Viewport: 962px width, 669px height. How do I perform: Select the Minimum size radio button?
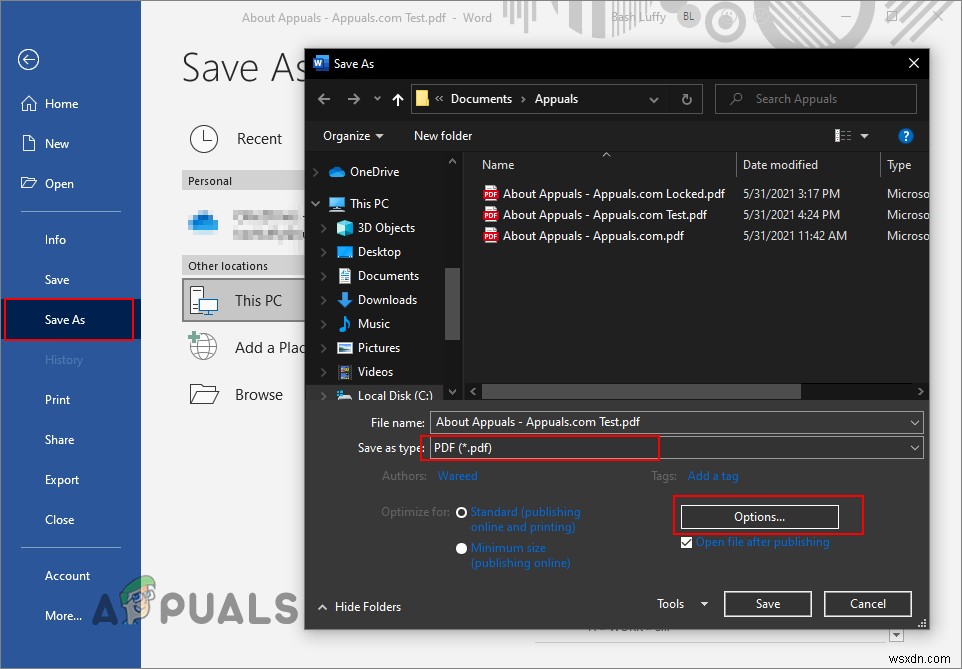click(x=461, y=549)
